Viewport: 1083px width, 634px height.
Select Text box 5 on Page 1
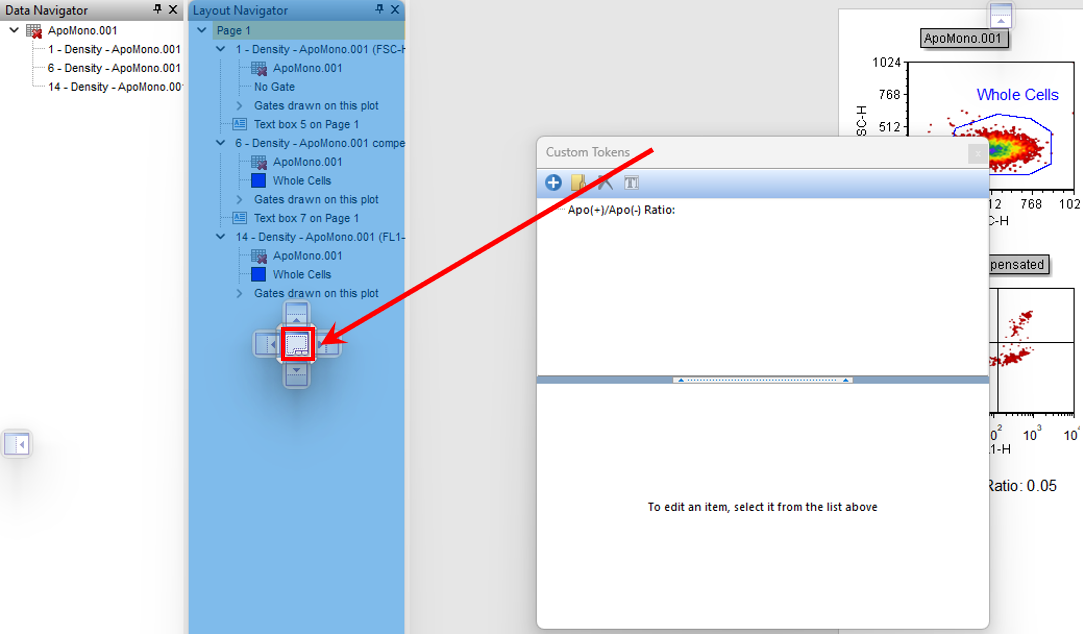pos(306,124)
